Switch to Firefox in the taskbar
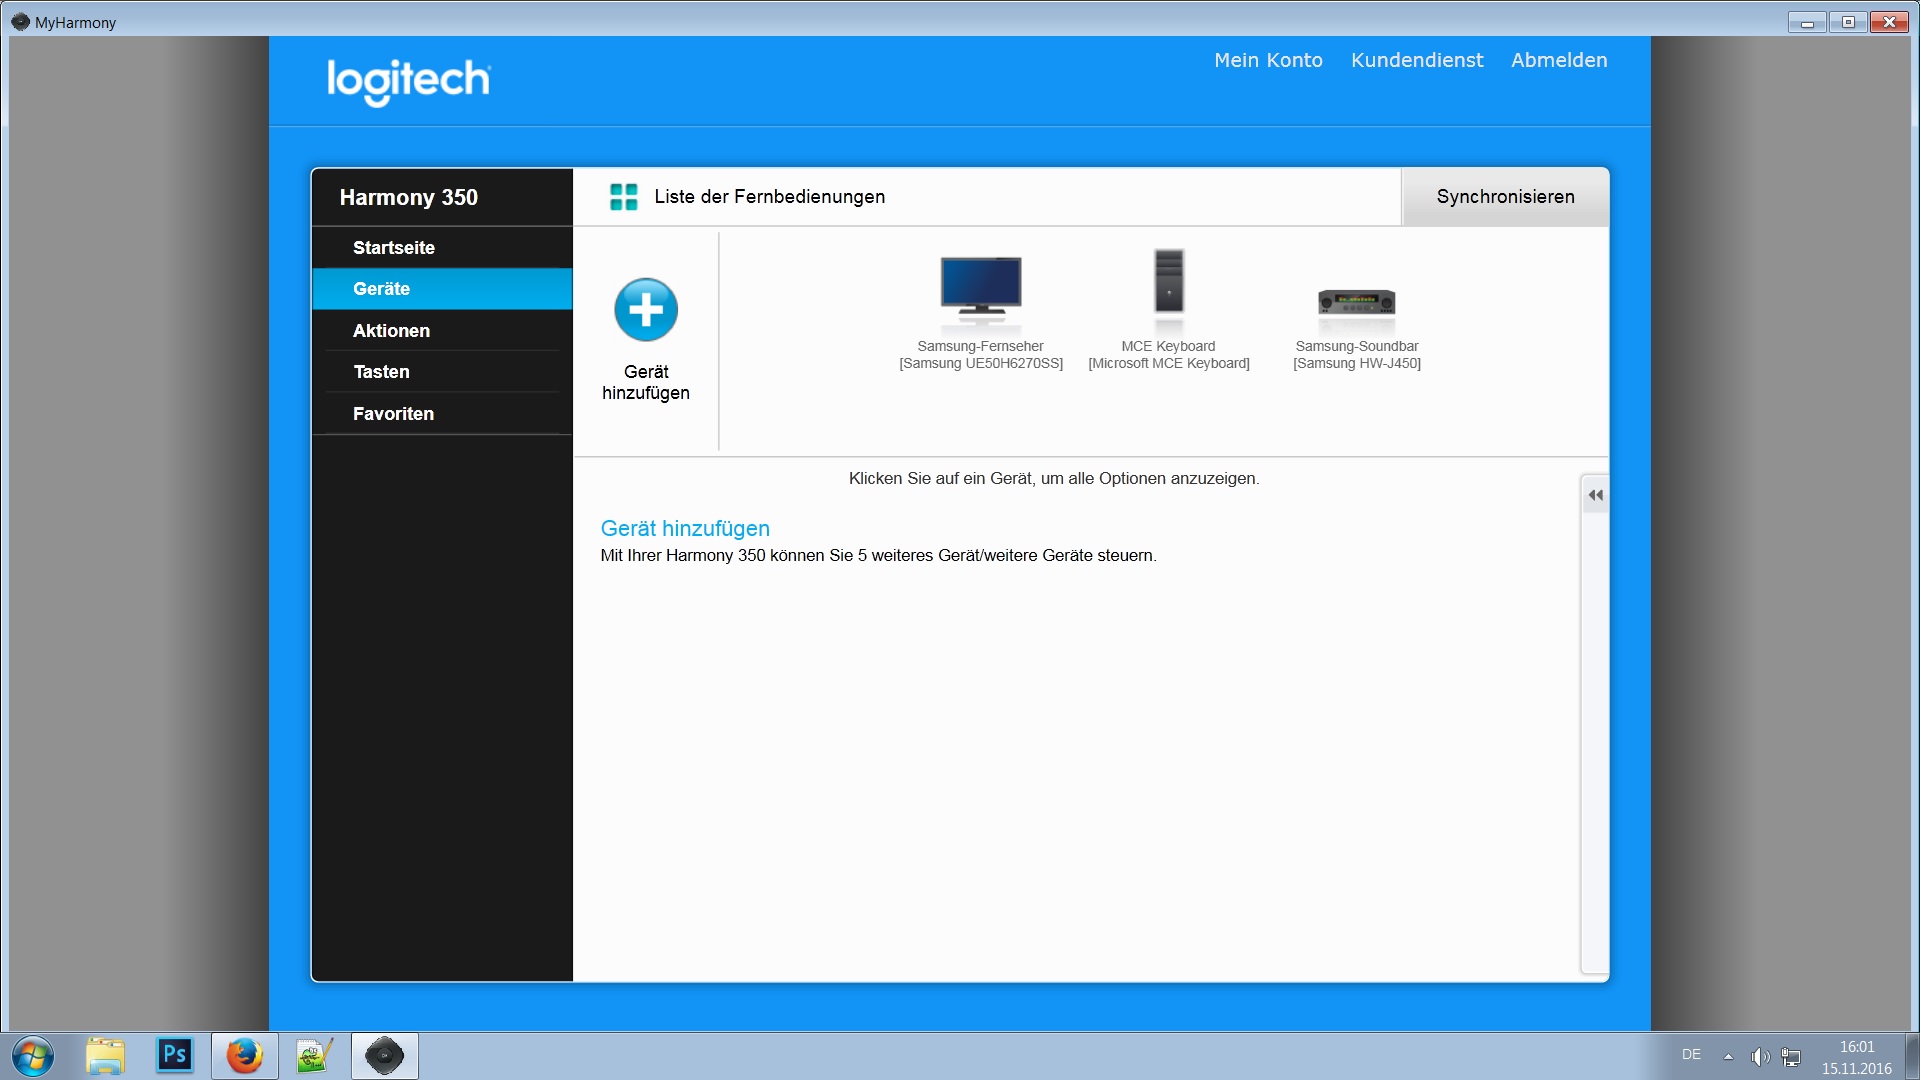Viewport: 1920px width, 1080px height. point(245,1056)
